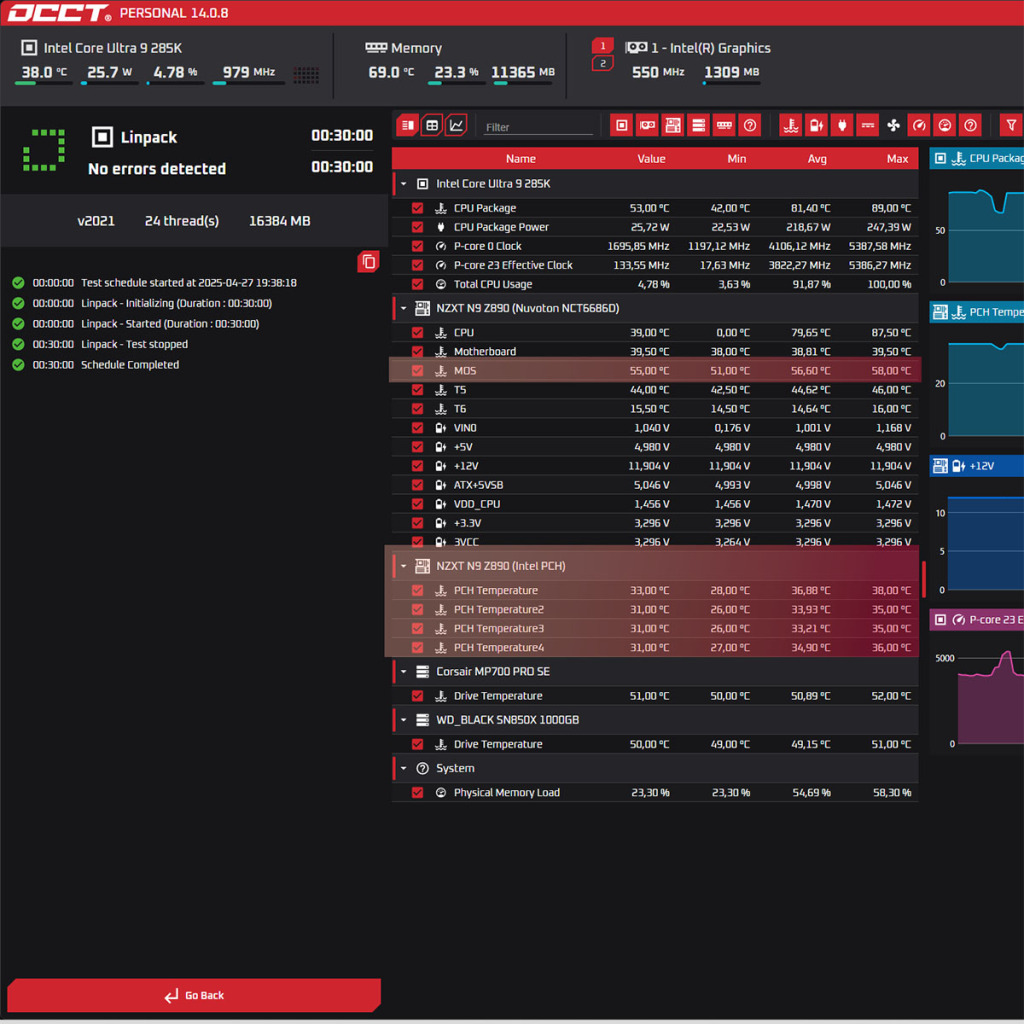
Task: Click the GPU memory 1309 MB bar
Action: tap(731, 83)
